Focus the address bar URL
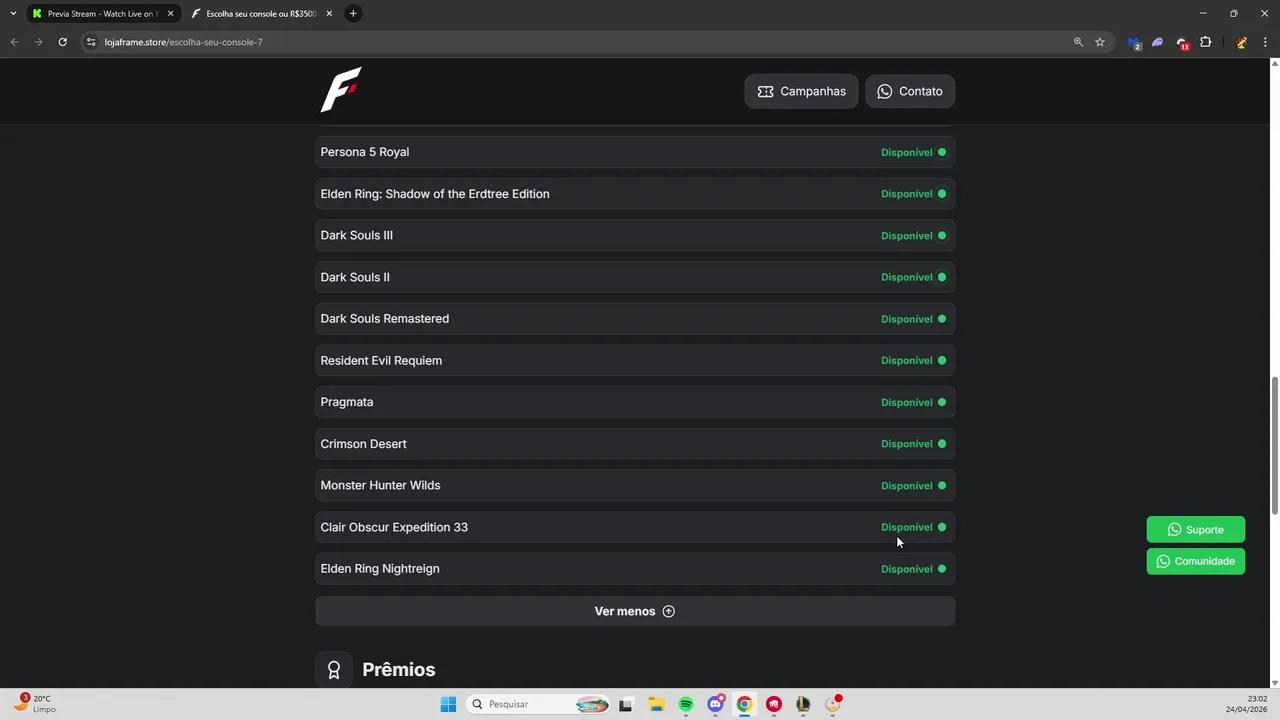Image resolution: width=1280 pixels, height=720 pixels. pyautogui.click(x=184, y=42)
